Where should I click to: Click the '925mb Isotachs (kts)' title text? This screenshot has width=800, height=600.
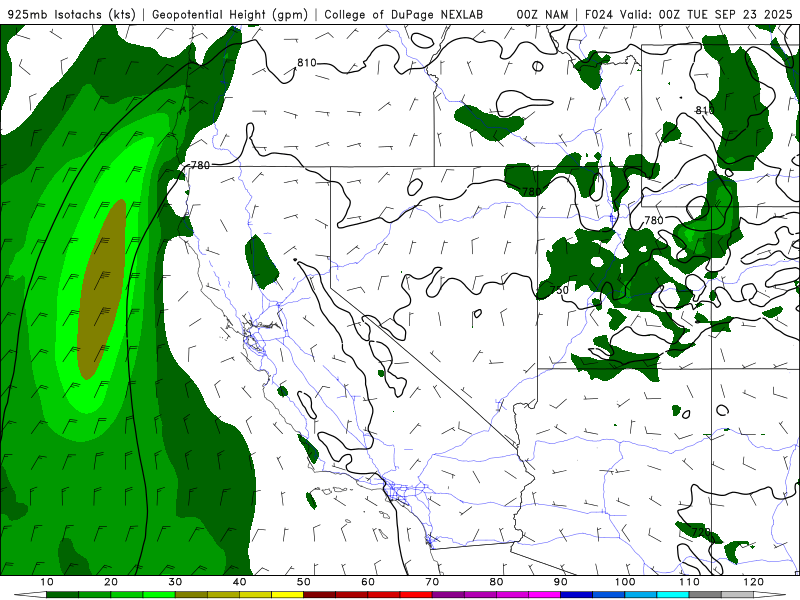point(71,15)
